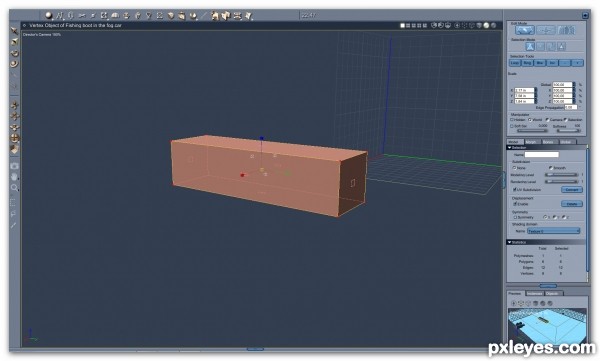
Task: Click the Selection Name input field
Action: coord(541,155)
